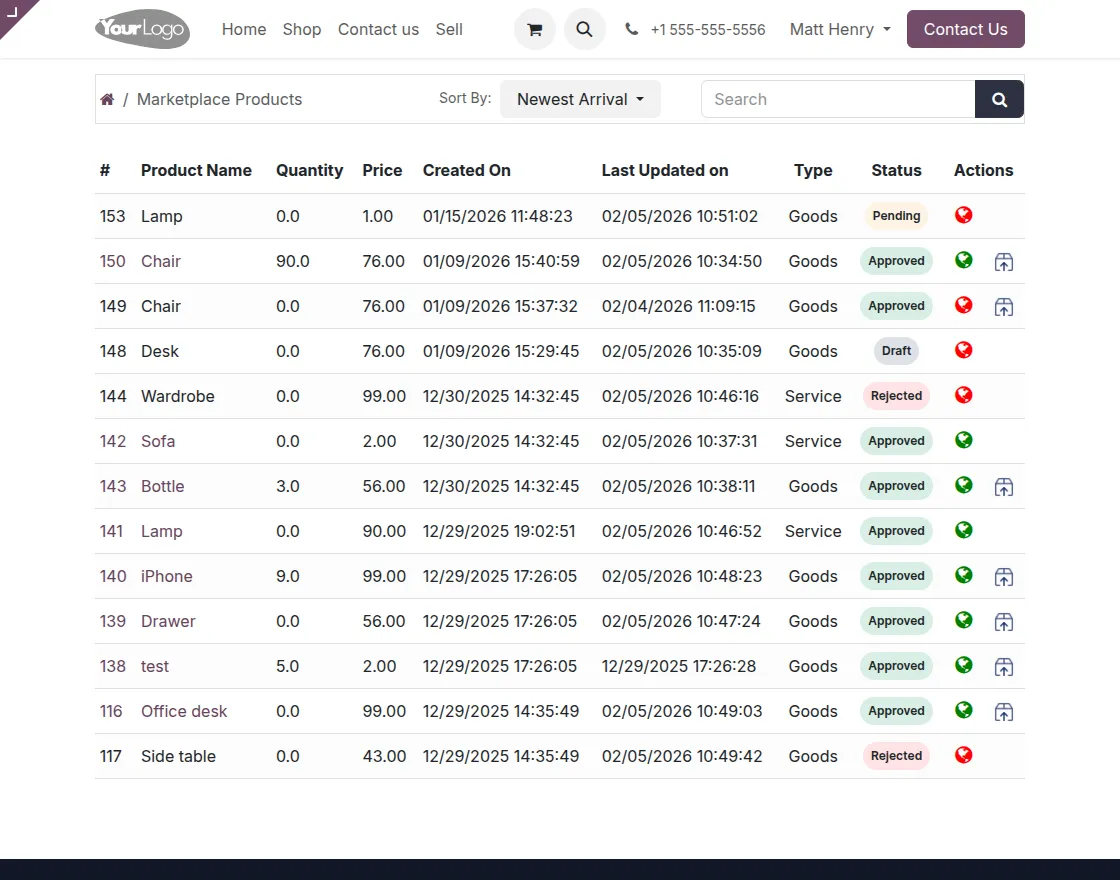Open the shopping cart icon
The height and width of the screenshot is (880, 1120).
coord(534,30)
